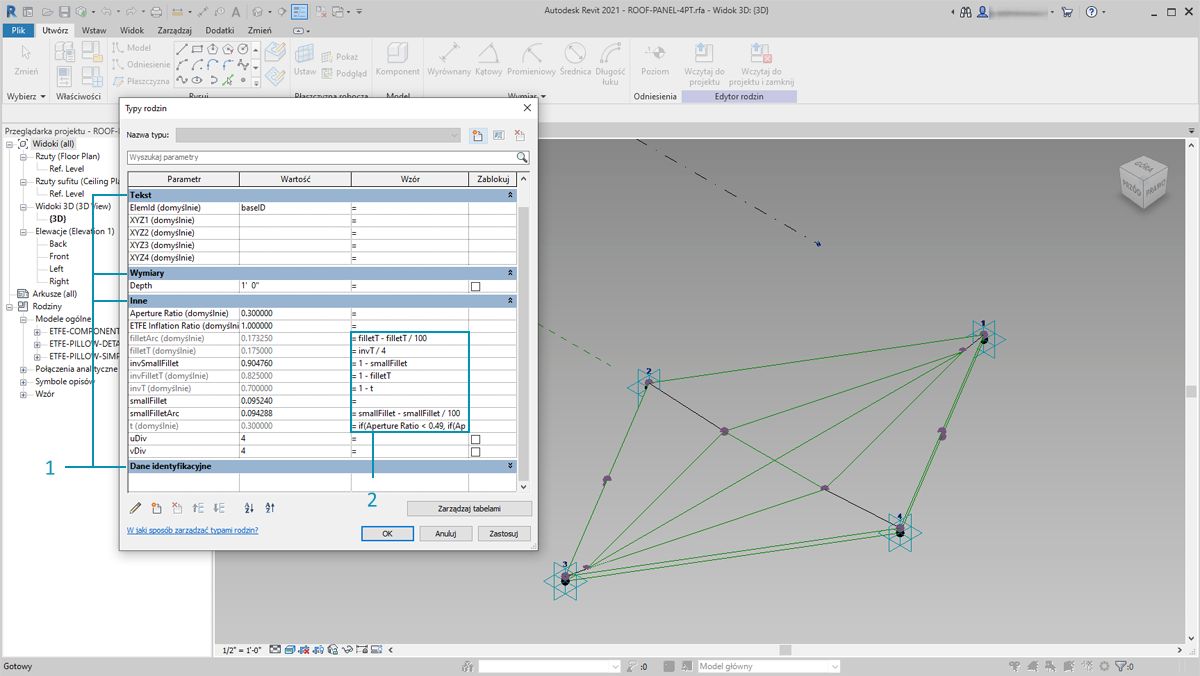The height and width of the screenshot is (676, 1200).
Task: Click the Save icon in quick access toolbar
Action: click(x=64, y=12)
